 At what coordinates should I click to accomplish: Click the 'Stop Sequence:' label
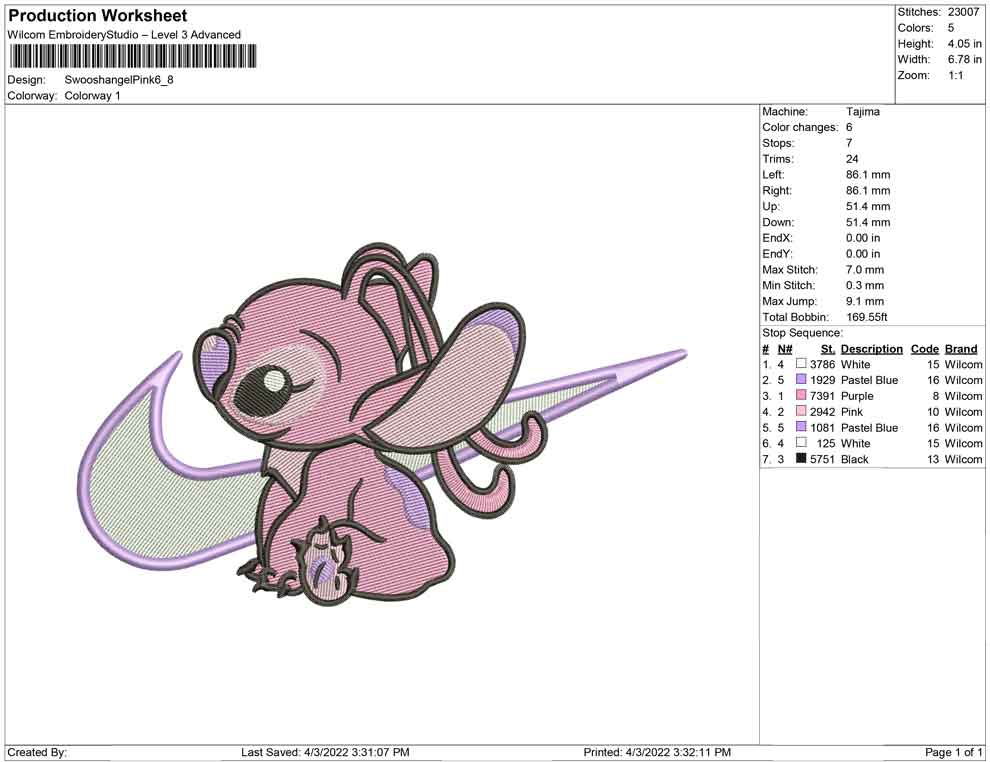pos(802,333)
